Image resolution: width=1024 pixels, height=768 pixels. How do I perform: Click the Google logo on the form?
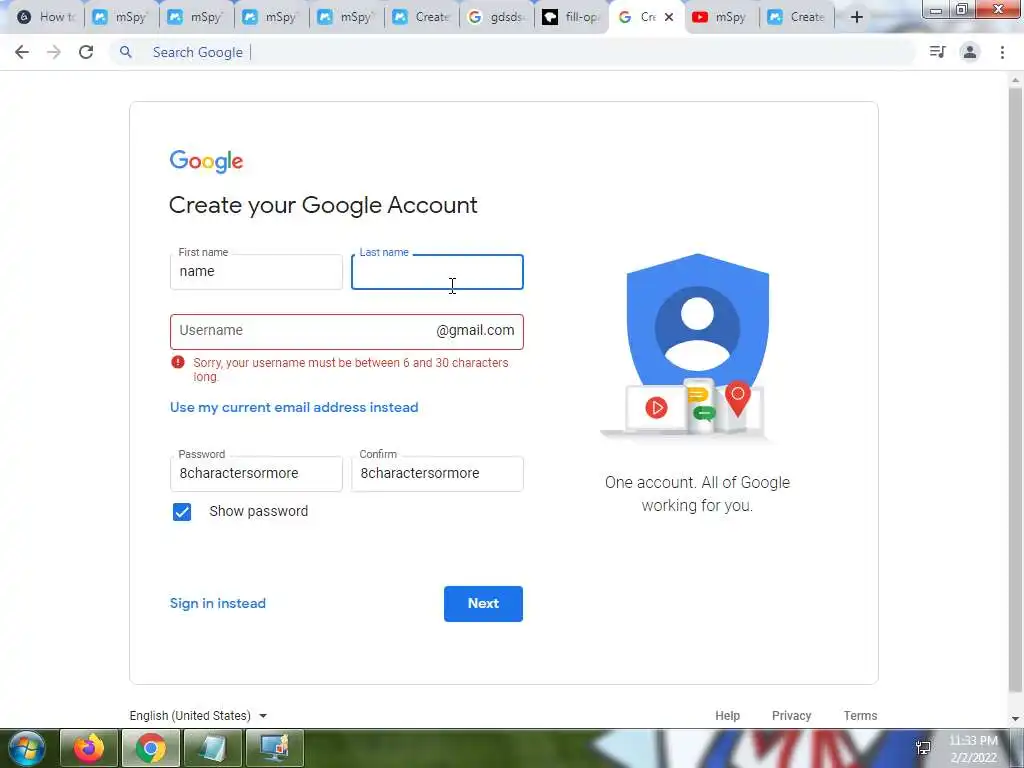pos(206,161)
